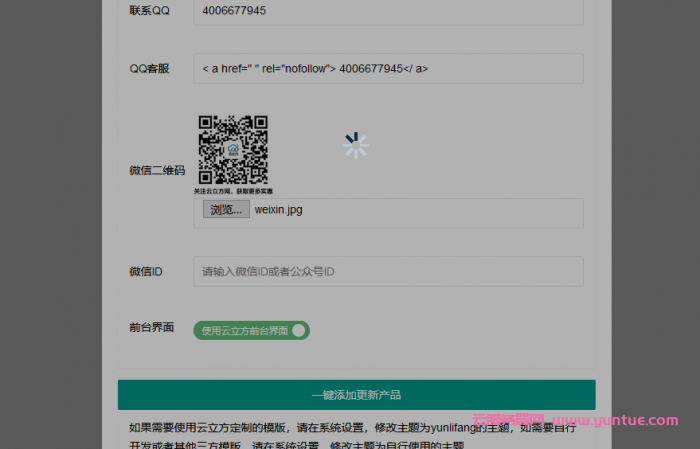Screen dimensions: 700x449
Task: Click the 联系QQ label
Action: pyautogui.click(x=150, y=12)
